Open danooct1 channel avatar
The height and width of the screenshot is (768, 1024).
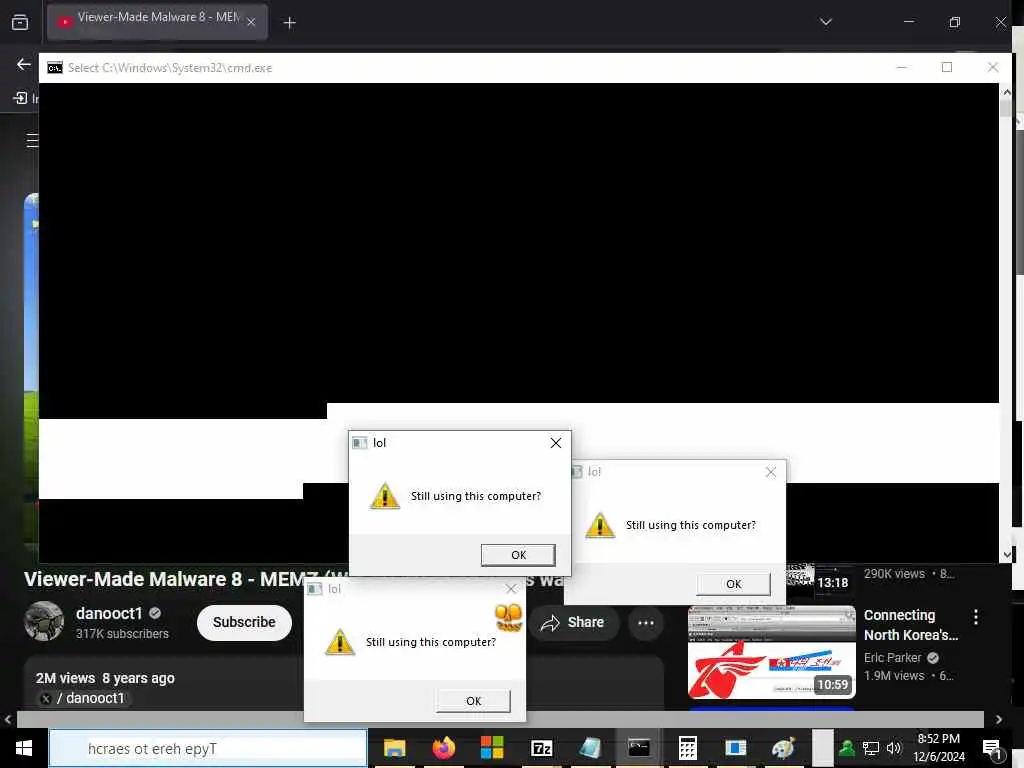tap(44, 621)
